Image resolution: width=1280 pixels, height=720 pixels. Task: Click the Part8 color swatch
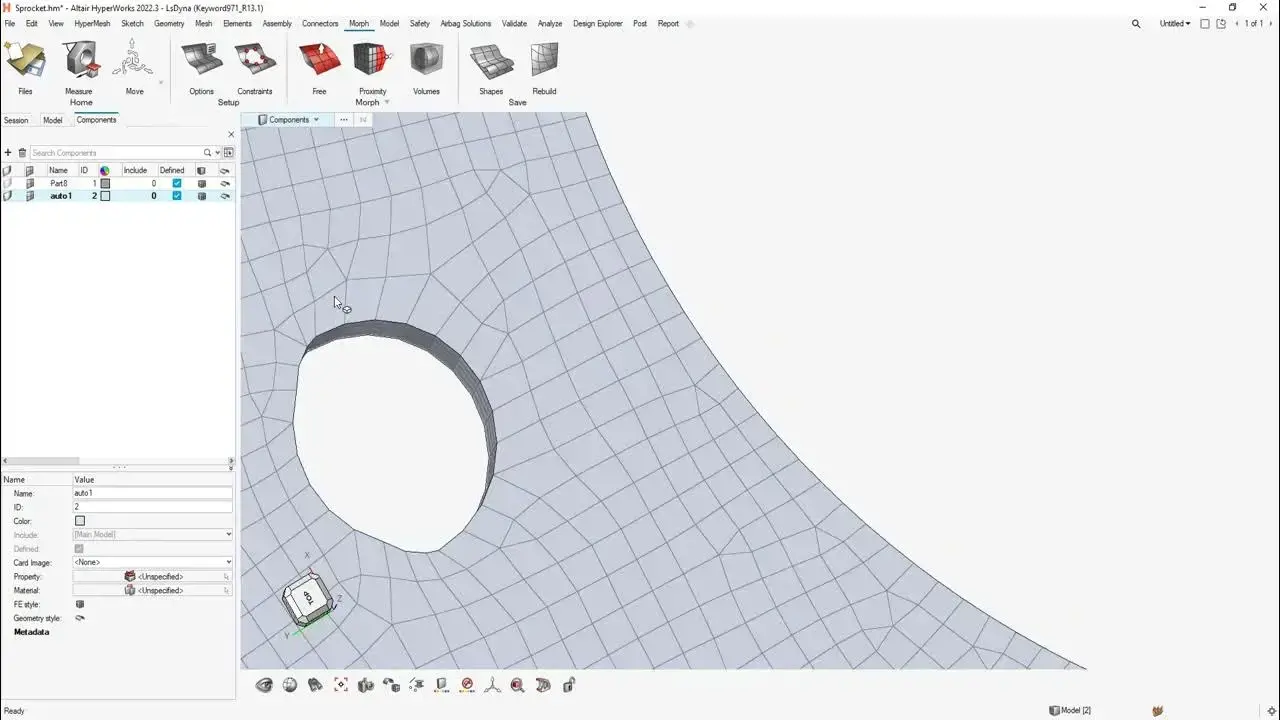click(105, 184)
